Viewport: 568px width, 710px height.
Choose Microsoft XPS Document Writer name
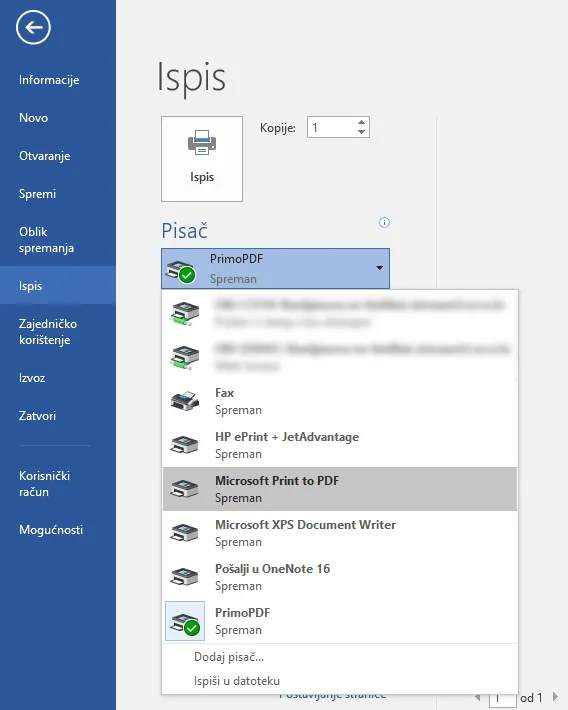(x=306, y=524)
